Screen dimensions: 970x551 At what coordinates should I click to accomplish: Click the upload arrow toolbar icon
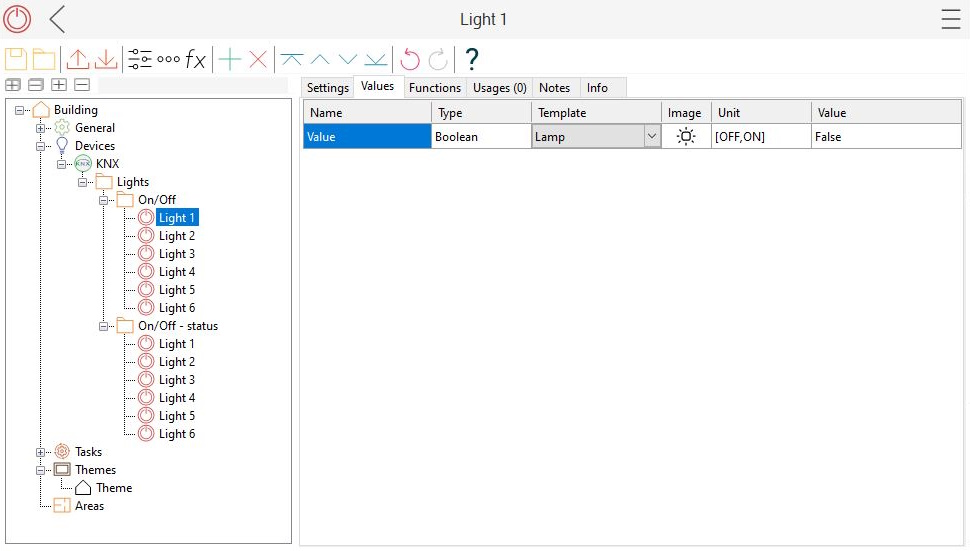78,59
